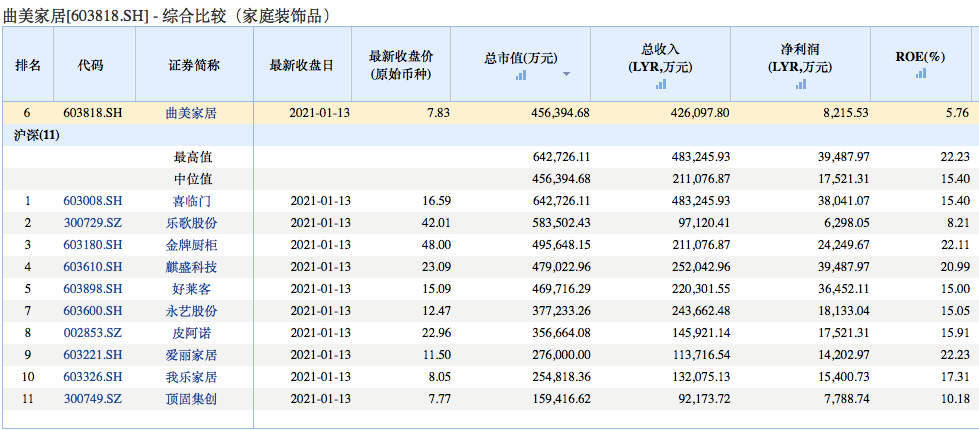Image resolution: width=979 pixels, height=430 pixels.
Task: Click the security name 乐歌股份
Action: (x=194, y=223)
